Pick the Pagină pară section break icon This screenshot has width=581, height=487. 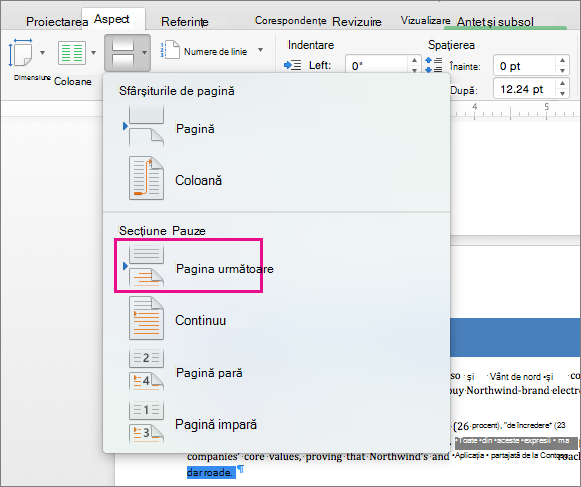tap(146, 370)
